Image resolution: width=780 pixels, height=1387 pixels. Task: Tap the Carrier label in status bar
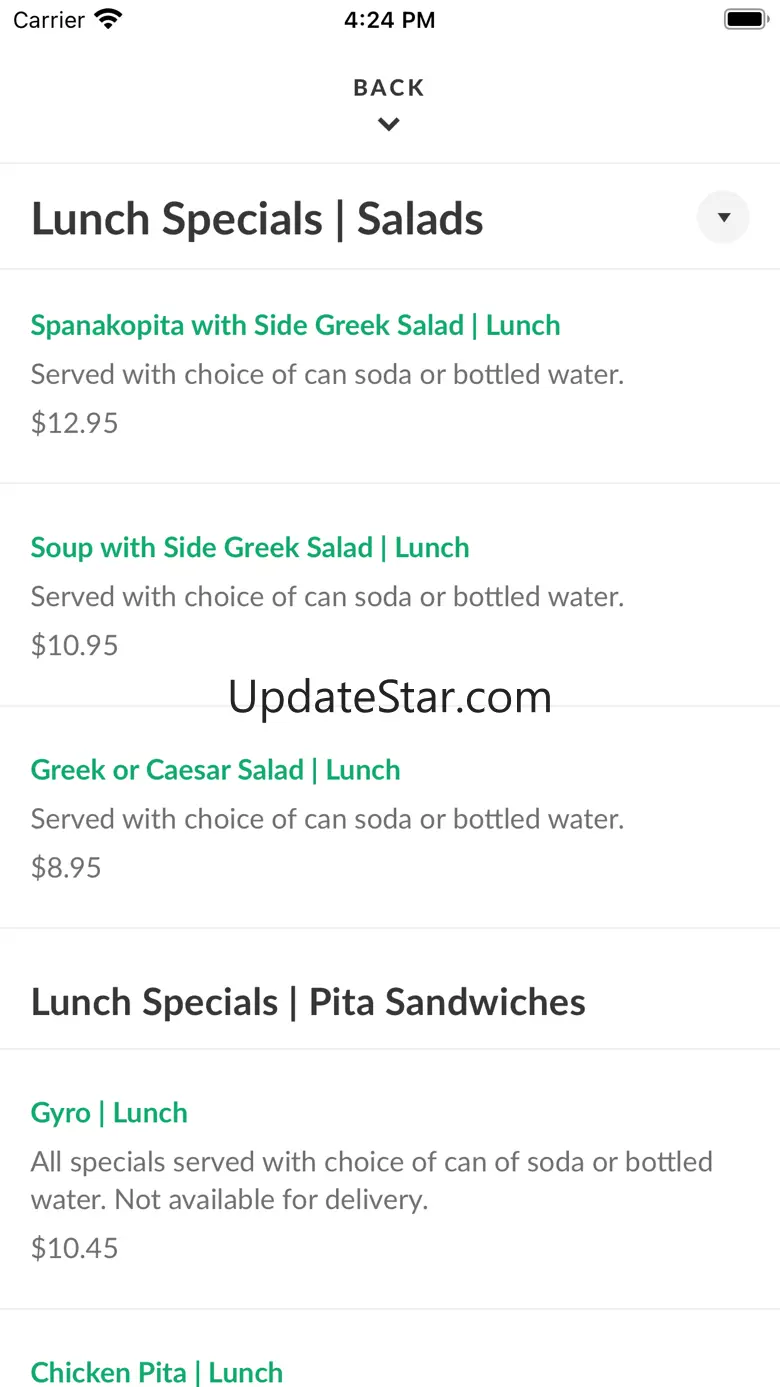click(49, 20)
